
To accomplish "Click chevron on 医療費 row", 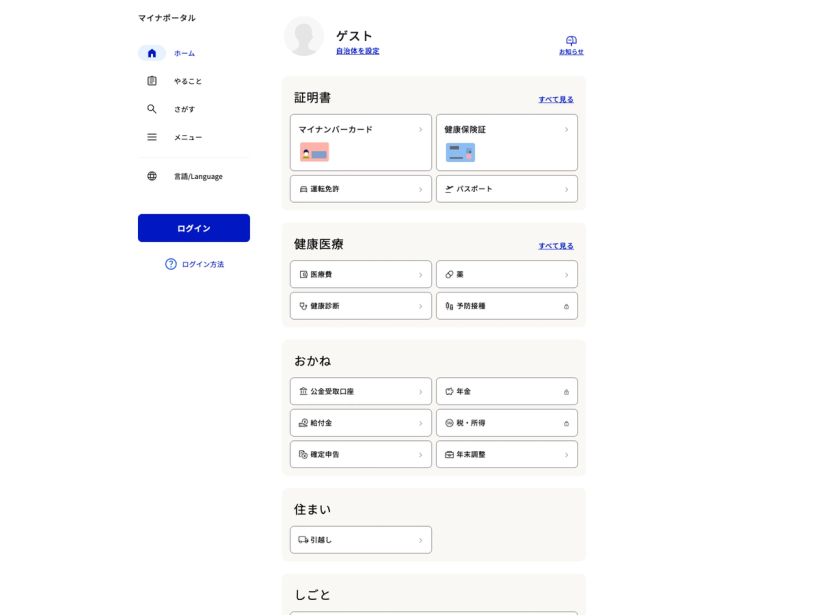I will click(x=420, y=275).
